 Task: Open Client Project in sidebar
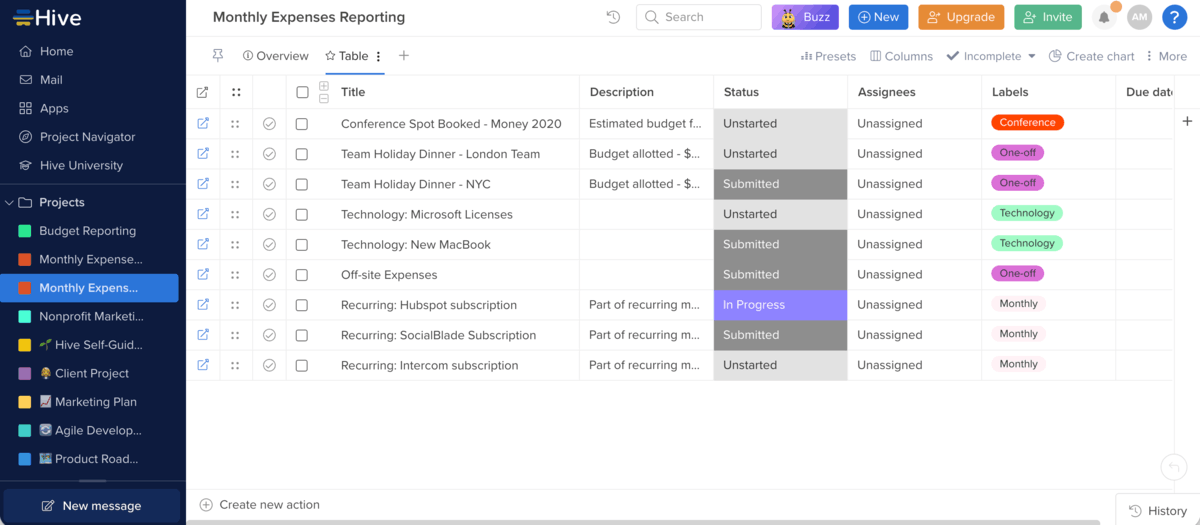91,373
